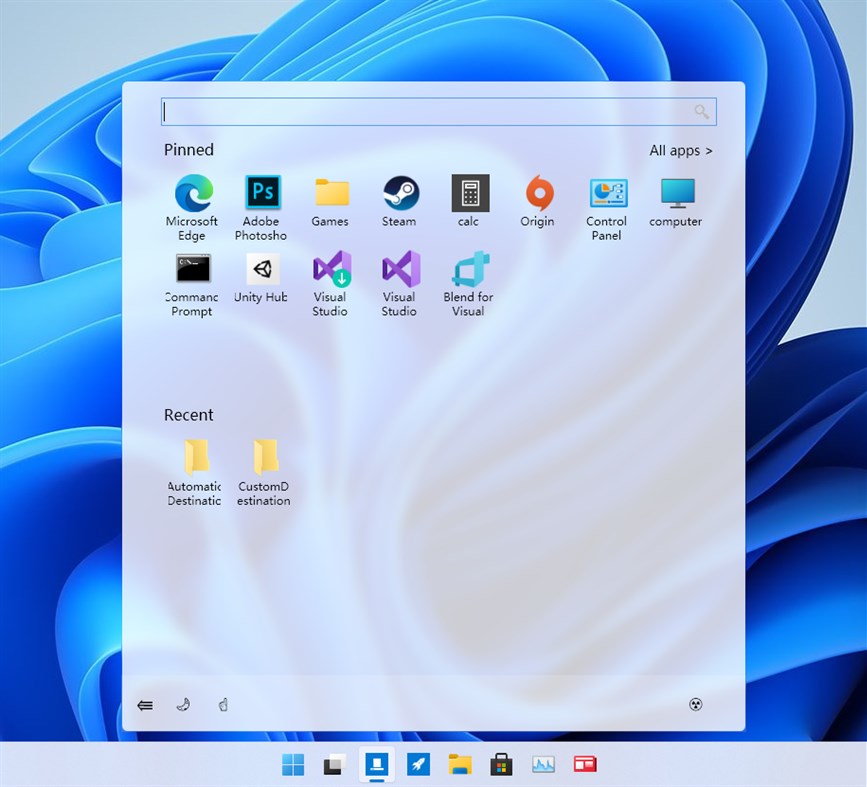Viewport: 867px width, 787px height.
Task: Collapse the Start menu sidebar arrow
Action: 144,705
